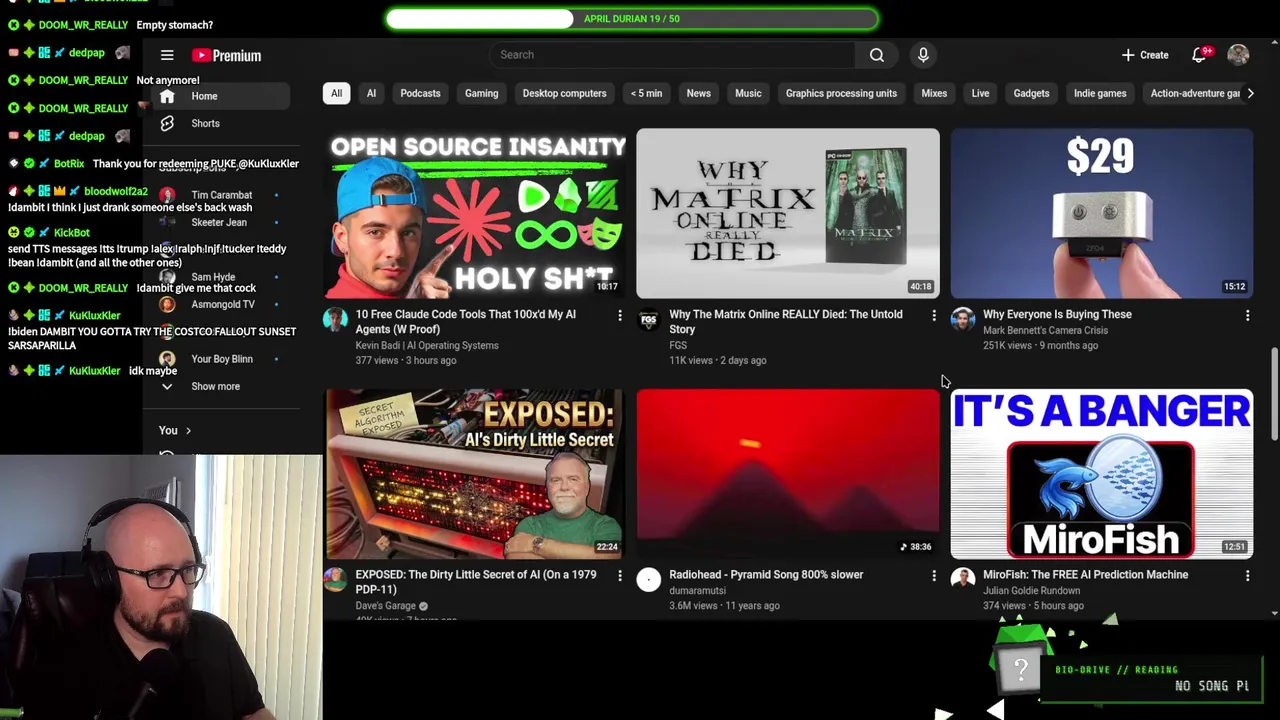Start voice search with microphone icon

click(x=923, y=55)
